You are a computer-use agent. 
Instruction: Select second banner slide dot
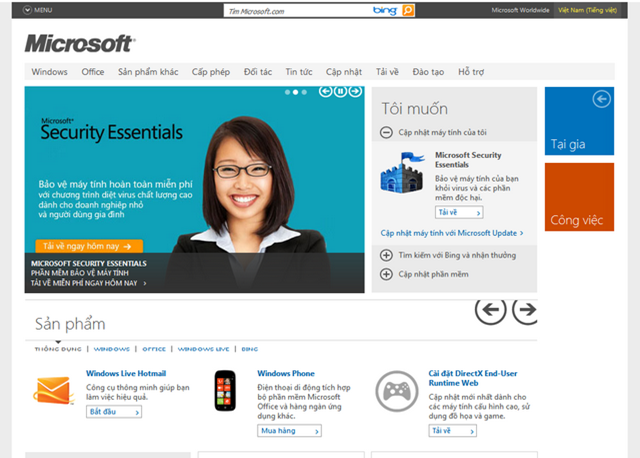point(296,92)
